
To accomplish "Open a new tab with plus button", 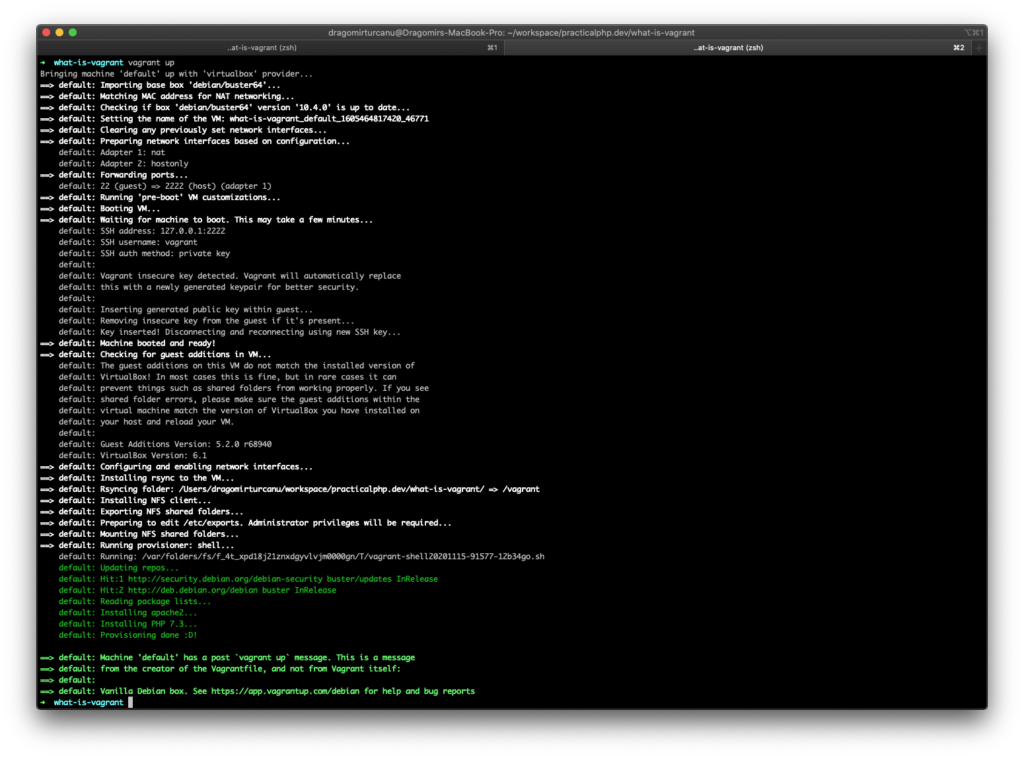I will click(x=979, y=47).
